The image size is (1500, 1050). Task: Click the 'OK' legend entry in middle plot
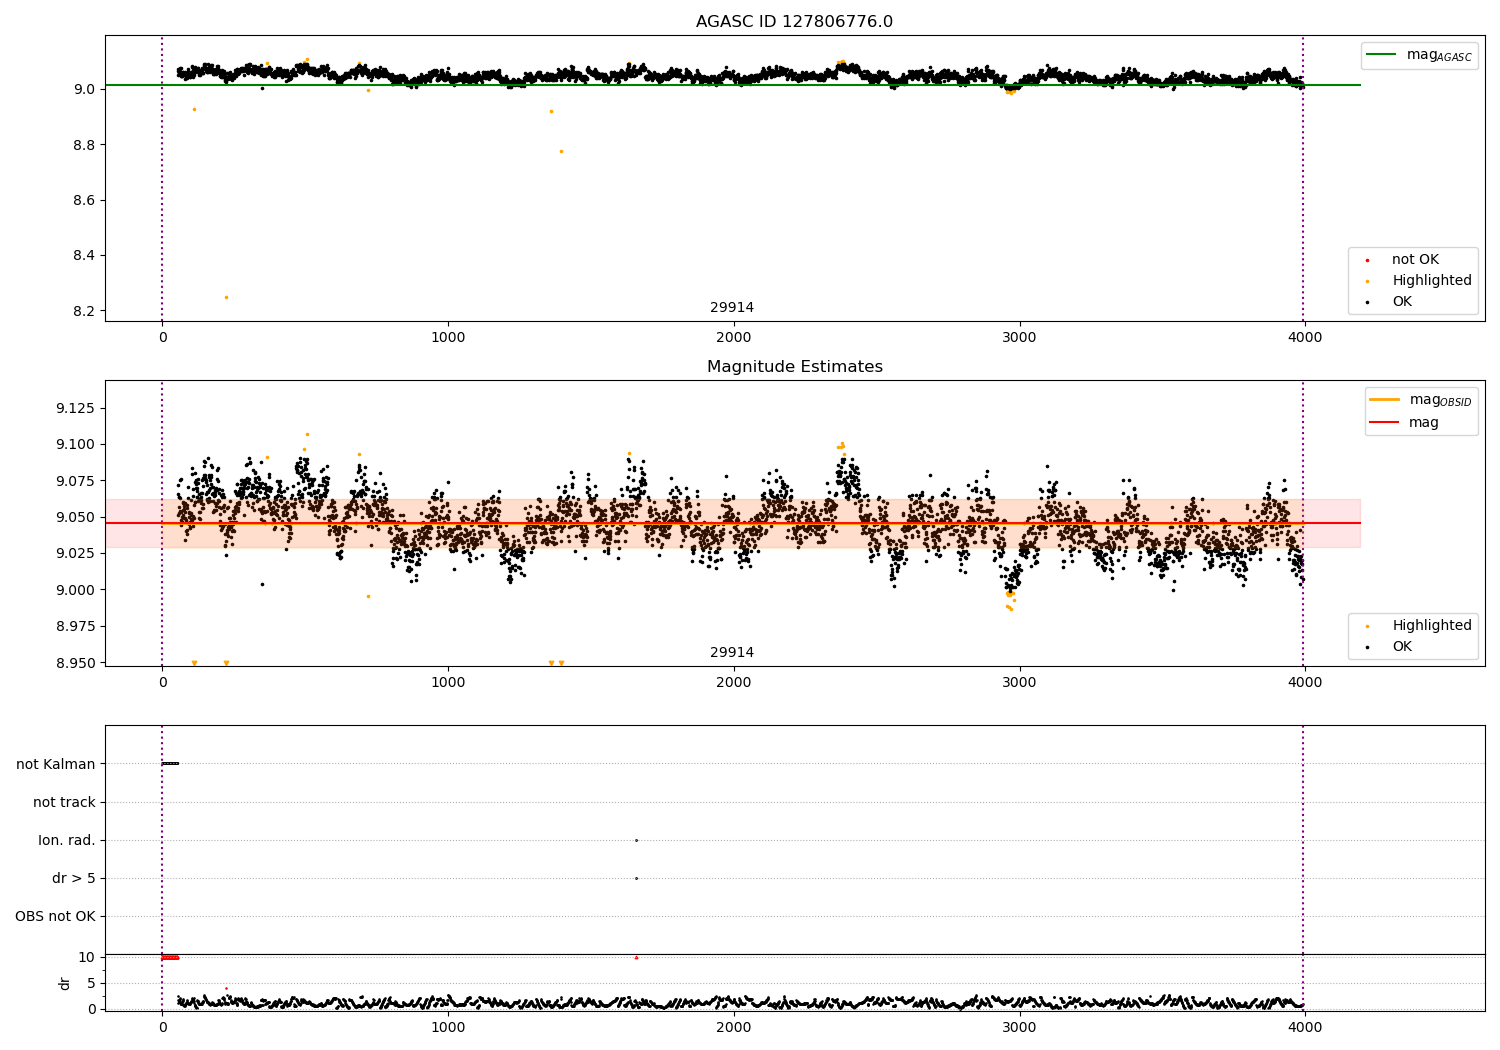[x=1402, y=647]
